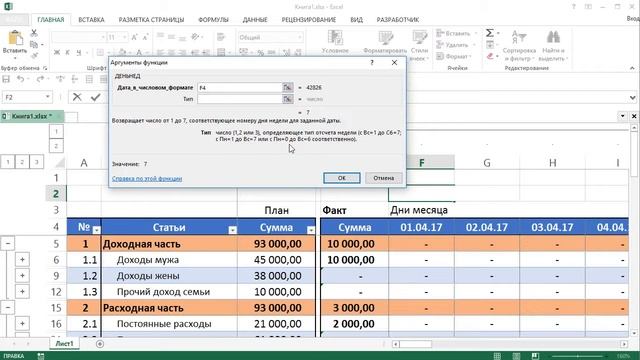Open filter dropdown on Статьи column header
640x360 pixels.
pyautogui.click(x=232, y=230)
